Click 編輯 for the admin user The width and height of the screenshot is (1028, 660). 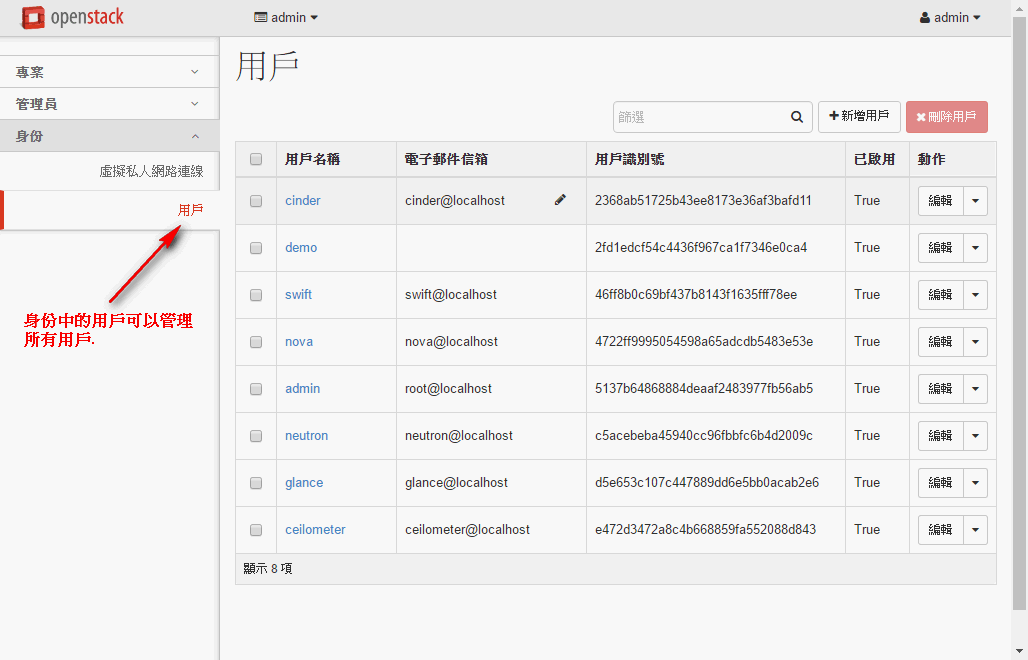coord(940,389)
